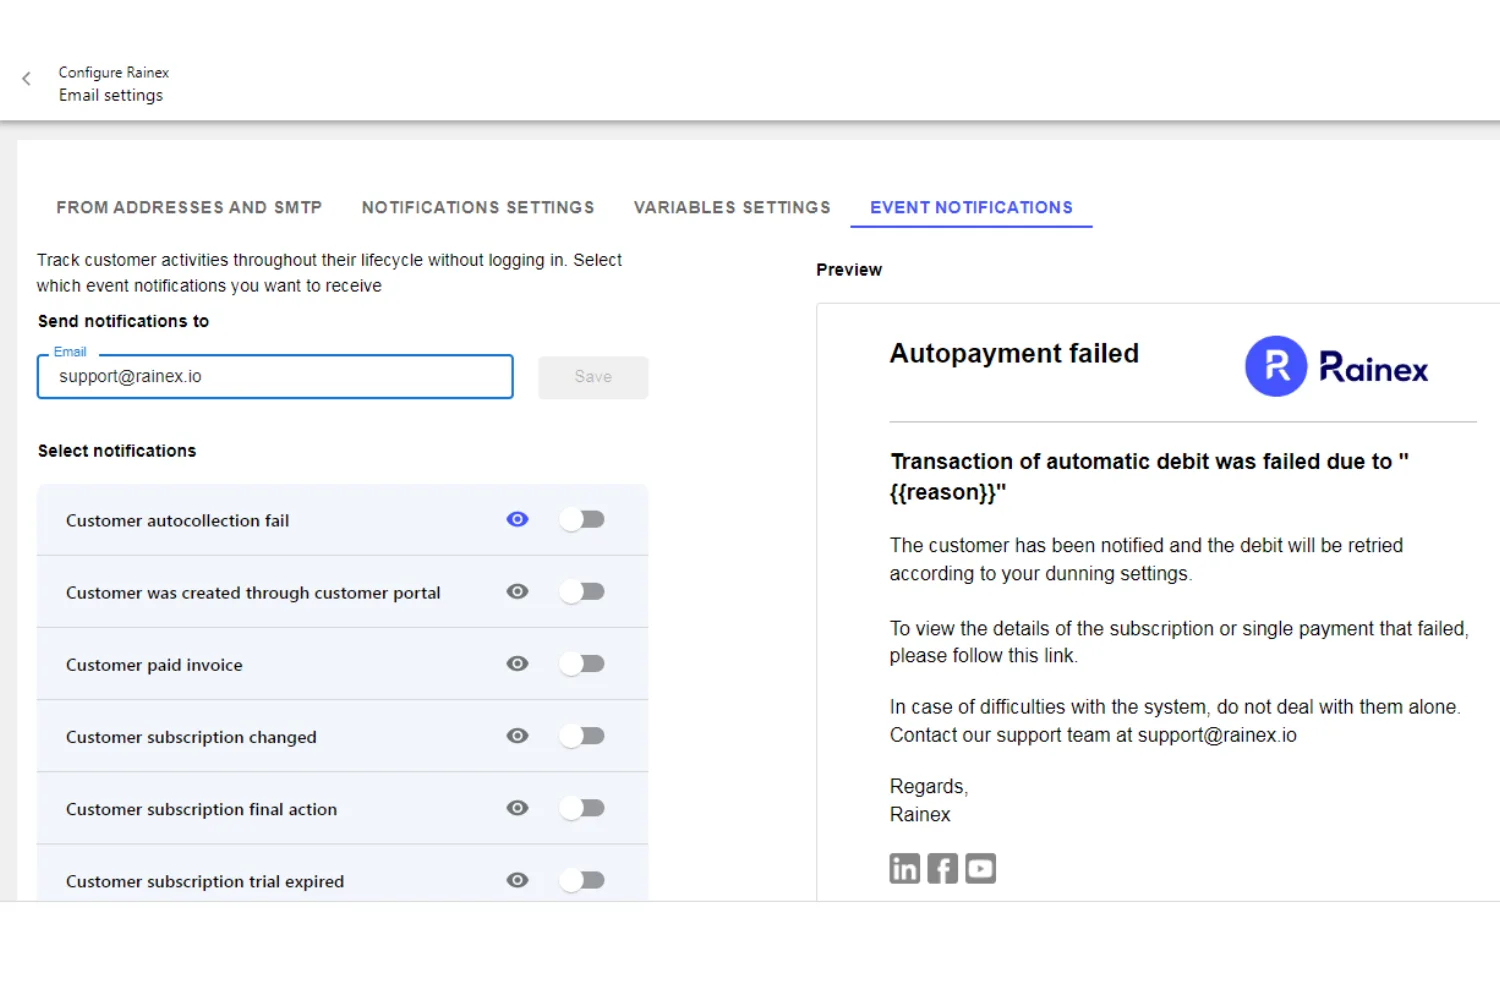The image size is (1500, 1000).
Task: Switch to Notifications Settings tab
Action: click(478, 207)
